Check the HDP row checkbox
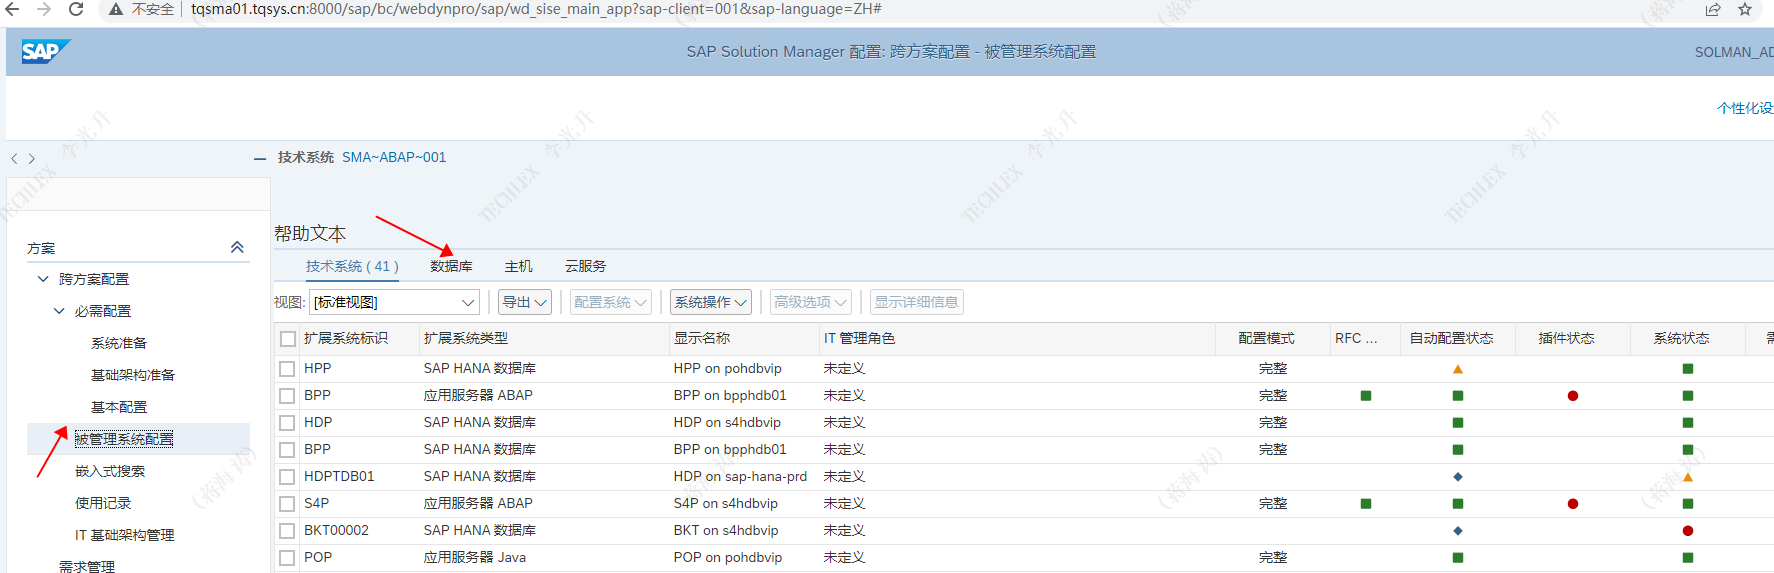The image size is (1774, 573). pos(287,423)
